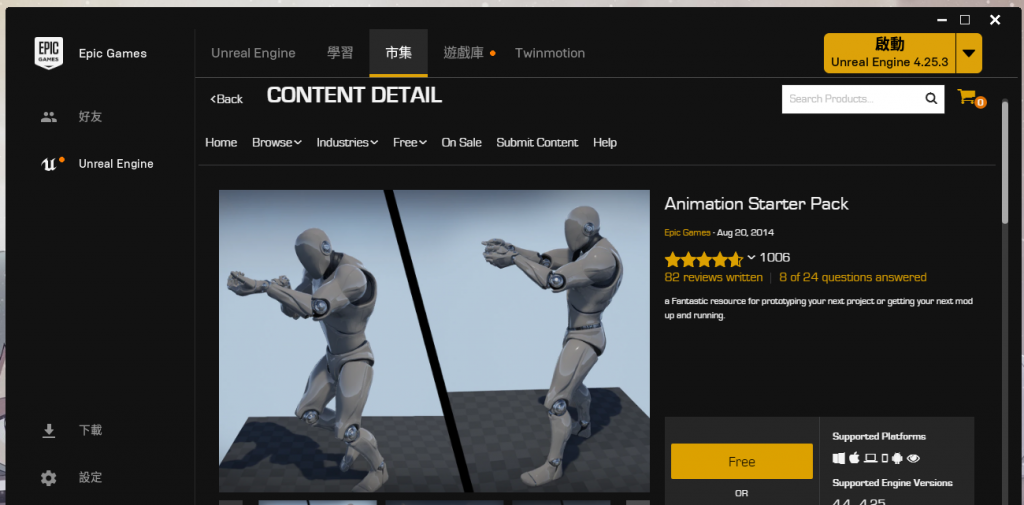The image size is (1024, 505).
Task: Click the laptop platform icon
Action: click(x=871, y=459)
